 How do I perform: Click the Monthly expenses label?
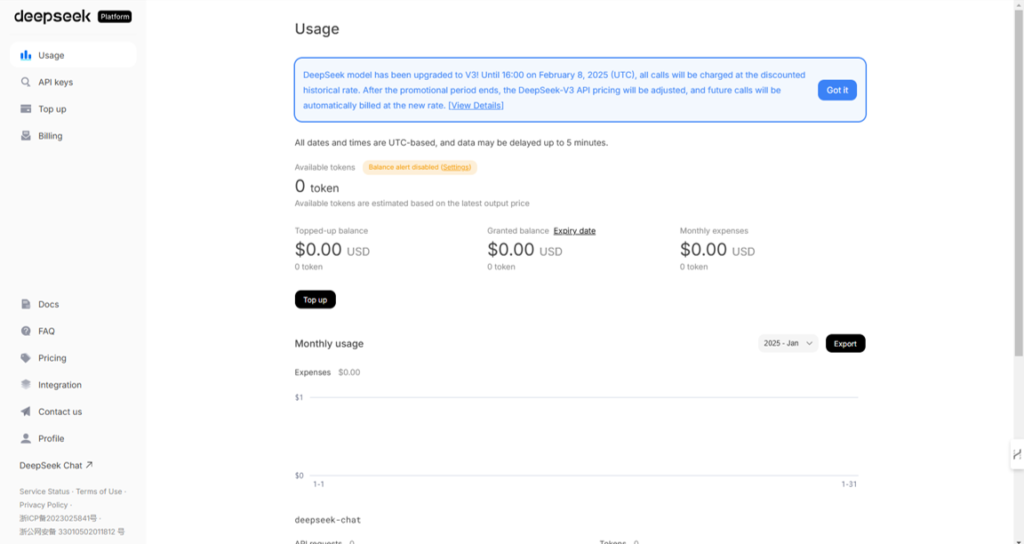coord(714,231)
